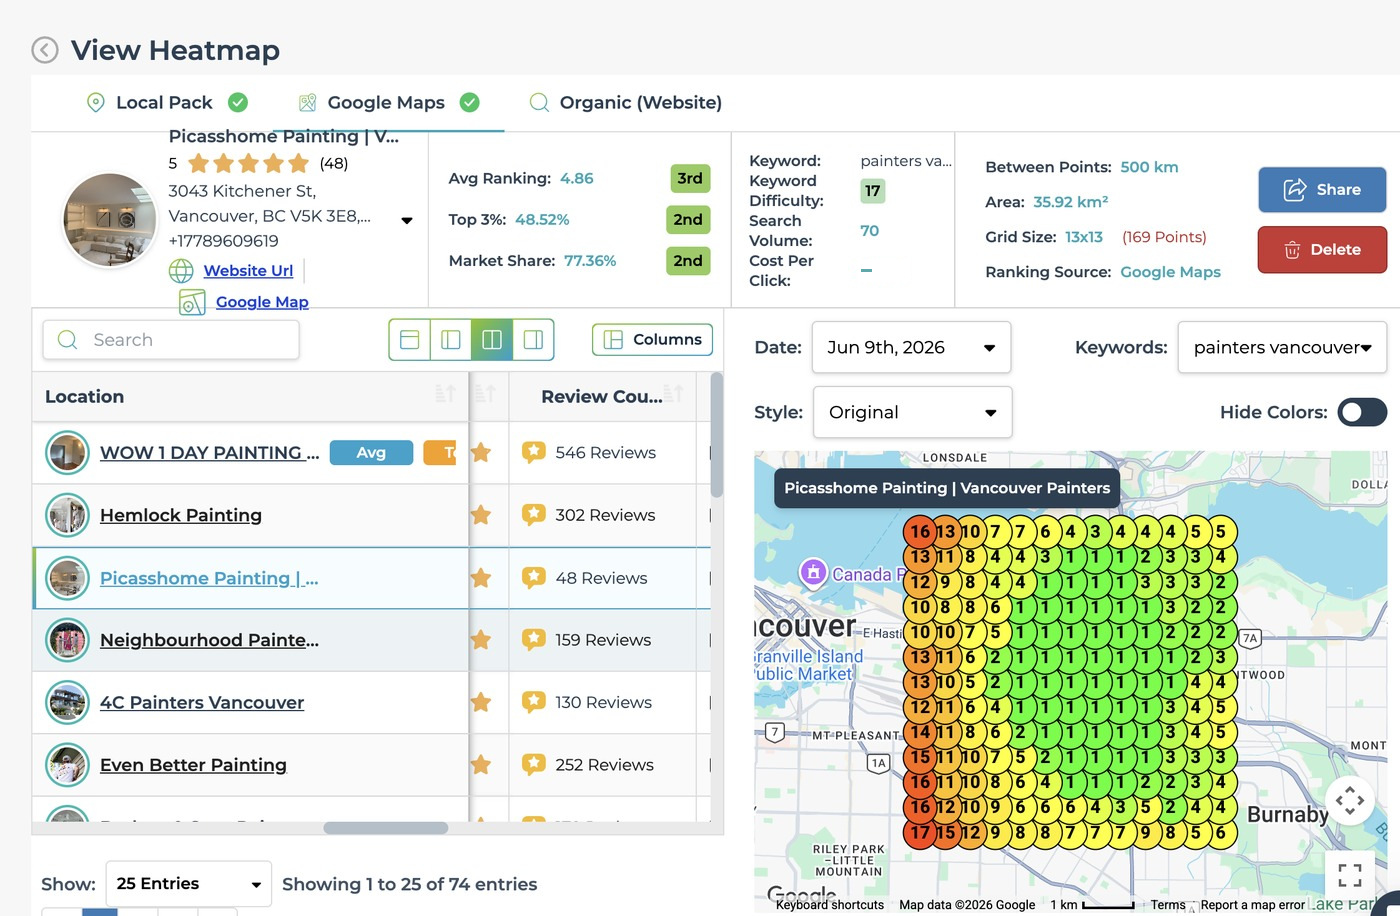Viewport: 1400px width, 916px height.
Task: Open the Even Better Painting listing link
Action: pyautogui.click(x=193, y=765)
